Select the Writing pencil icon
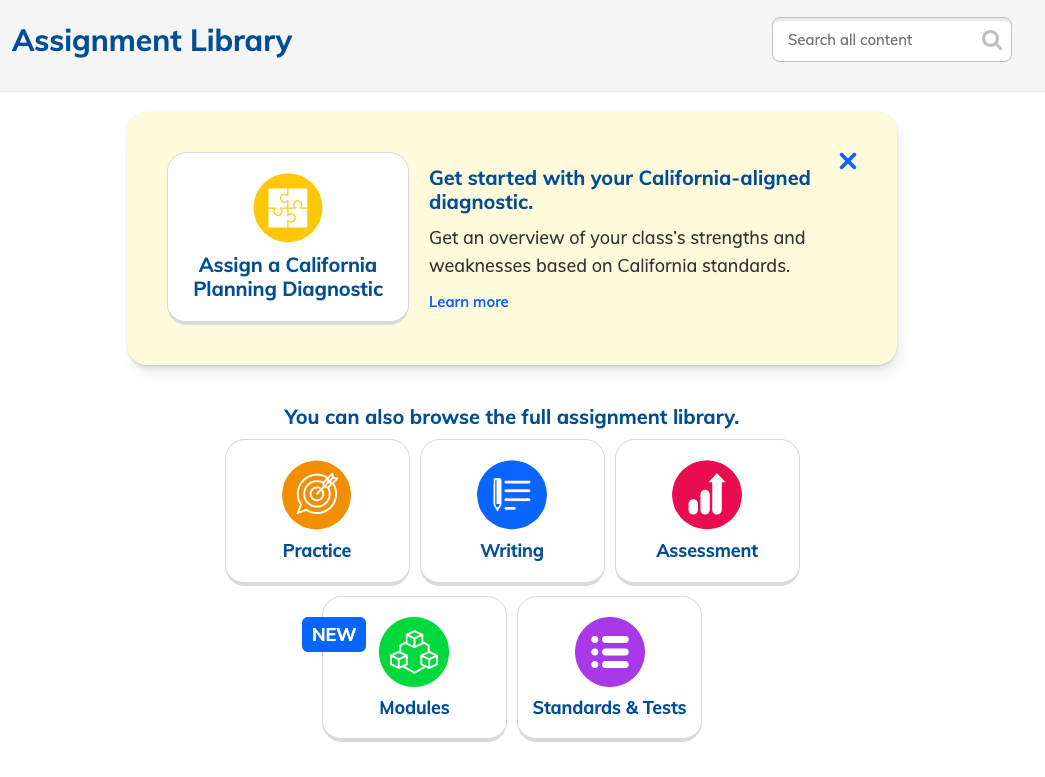The image size is (1045, 777). (x=512, y=494)
